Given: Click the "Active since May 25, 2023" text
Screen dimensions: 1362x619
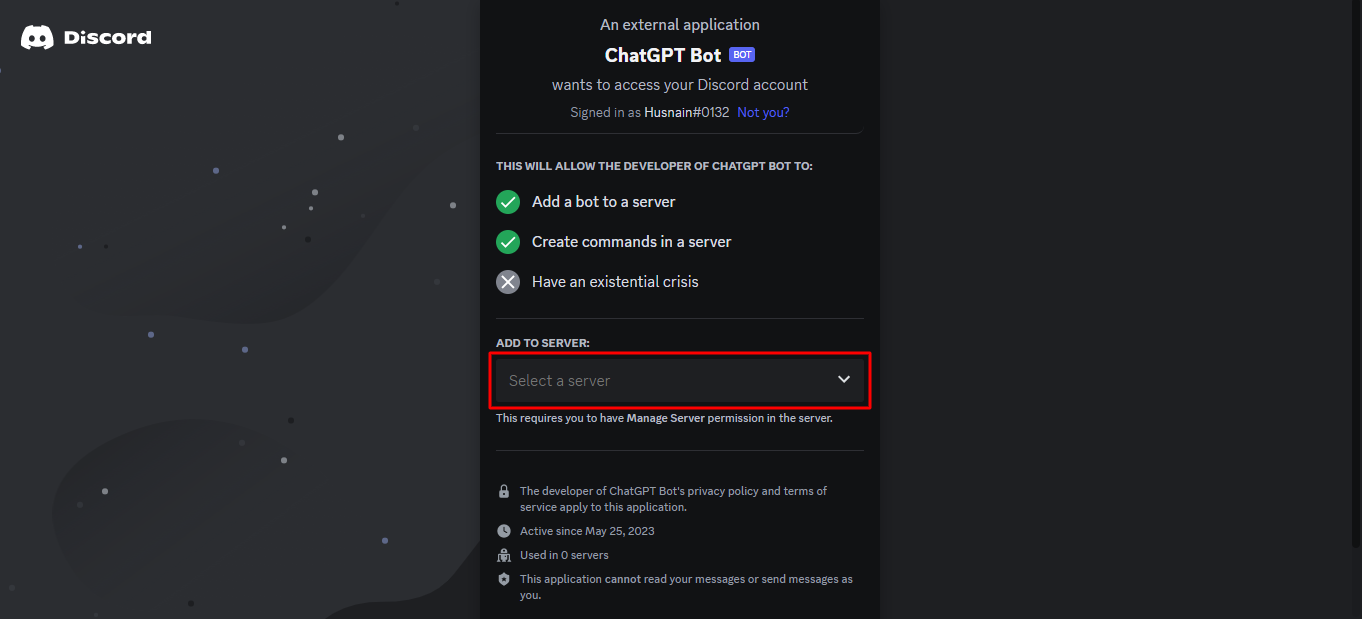Looking at the screenshot, I should [587, 531].
